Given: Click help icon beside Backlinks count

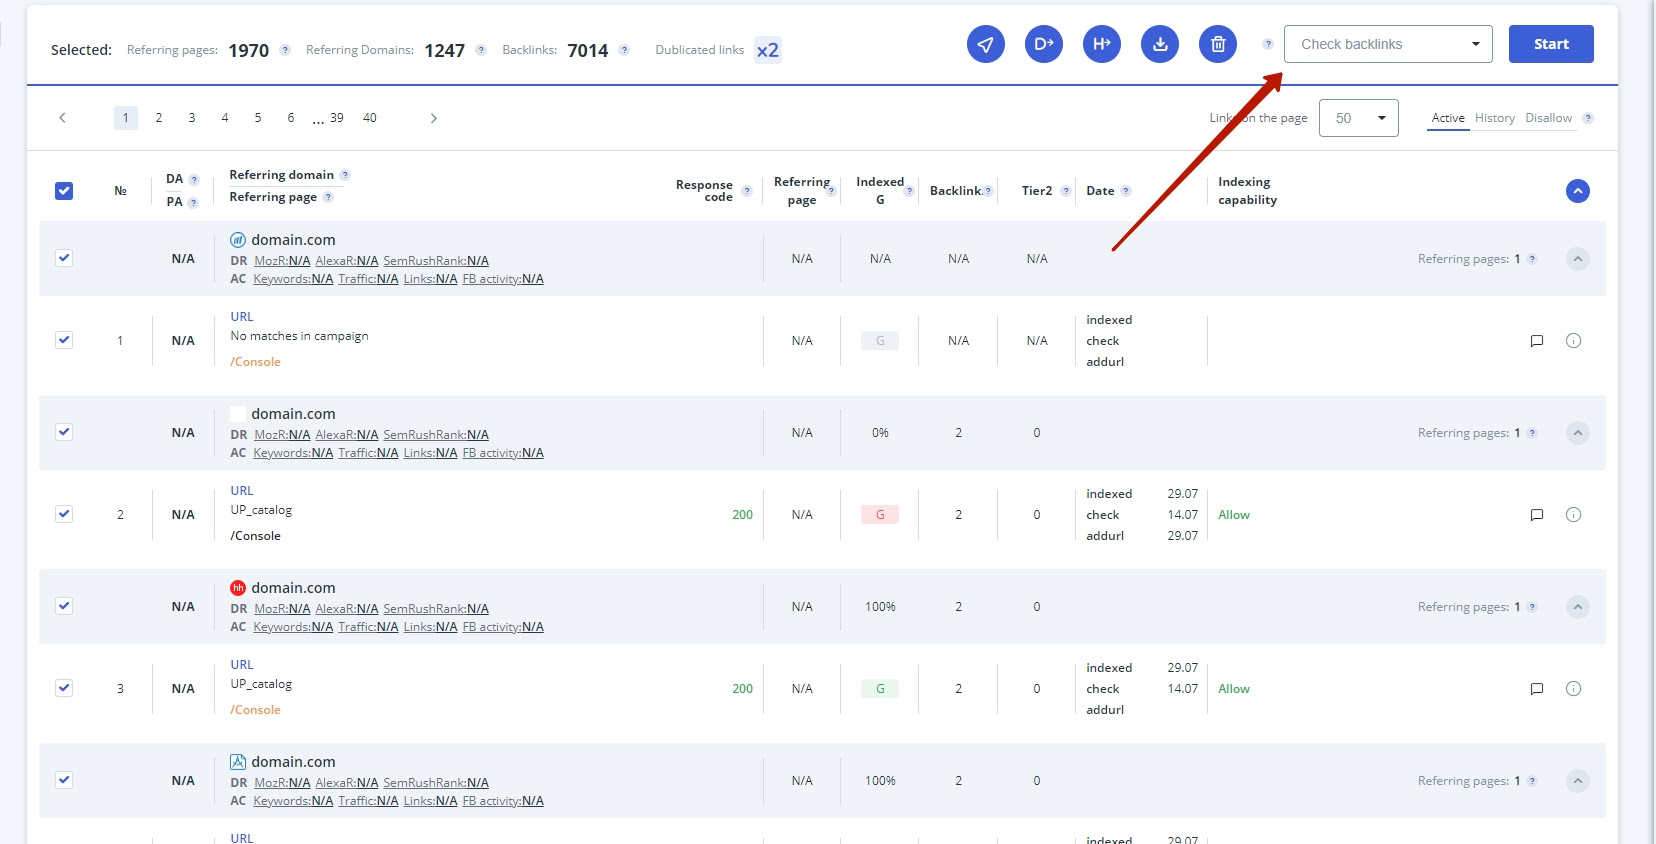Looking at the screenshot, I should click(x=624, y=50).
